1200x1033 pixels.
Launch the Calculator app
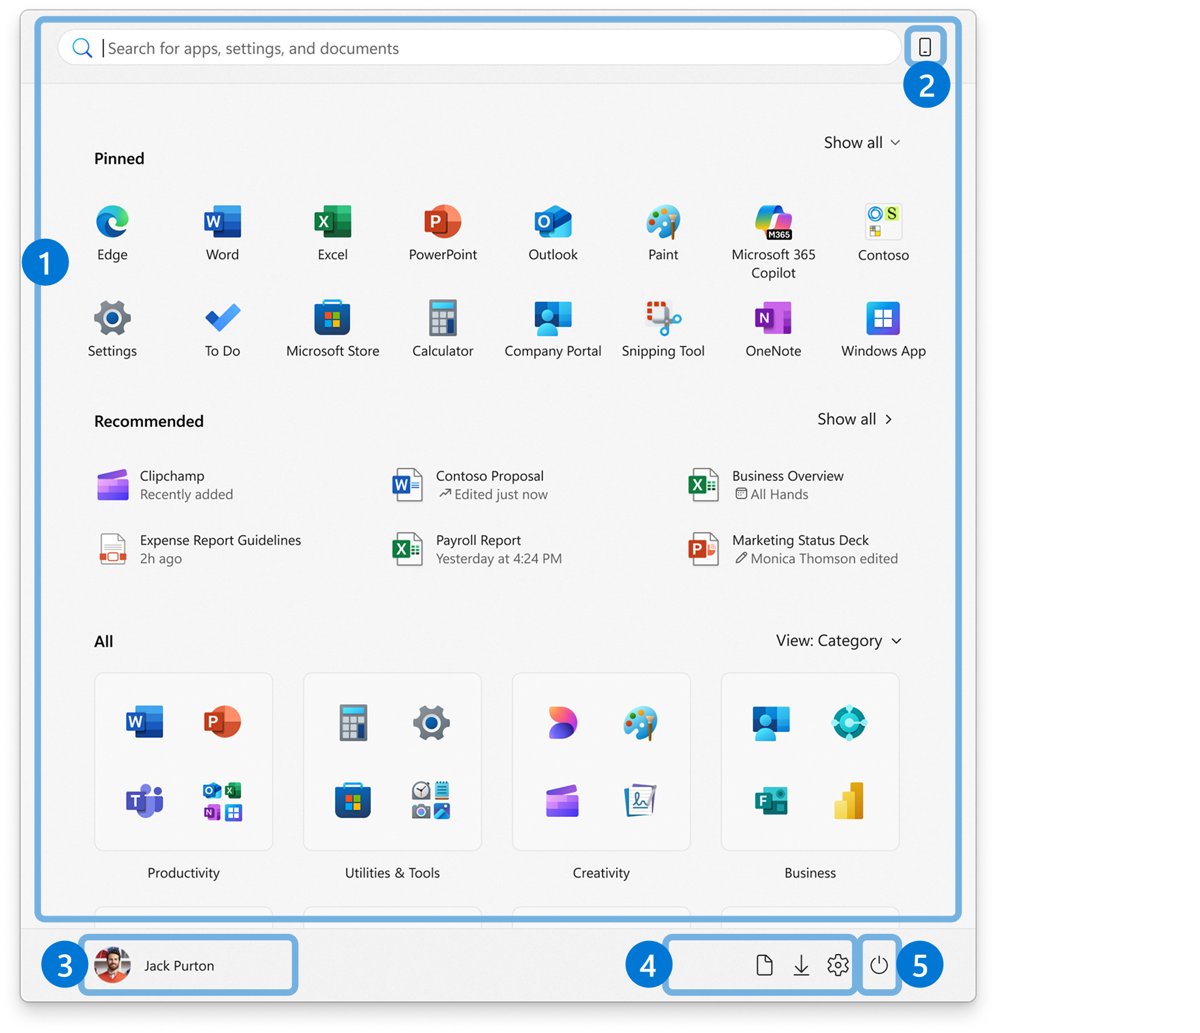pyautogui.click(x=443, y=329)
